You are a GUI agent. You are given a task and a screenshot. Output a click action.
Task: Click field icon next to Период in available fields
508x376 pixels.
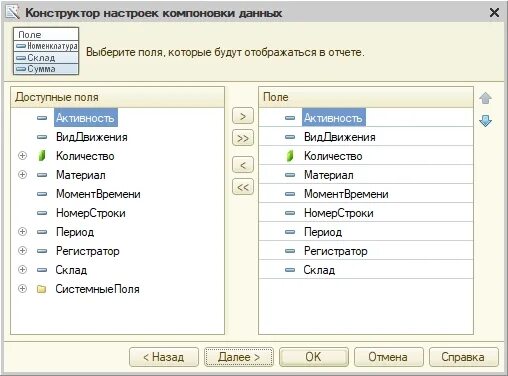(x=42, y=232)
